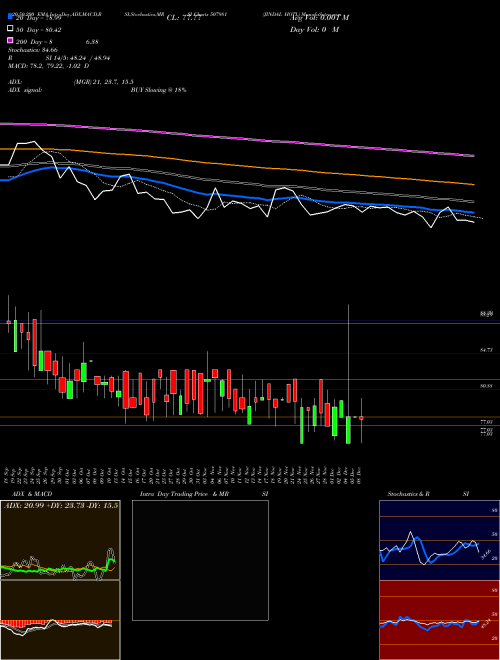Click the red MACD histogram bars

pyautogui.click(x=56, y=623)
